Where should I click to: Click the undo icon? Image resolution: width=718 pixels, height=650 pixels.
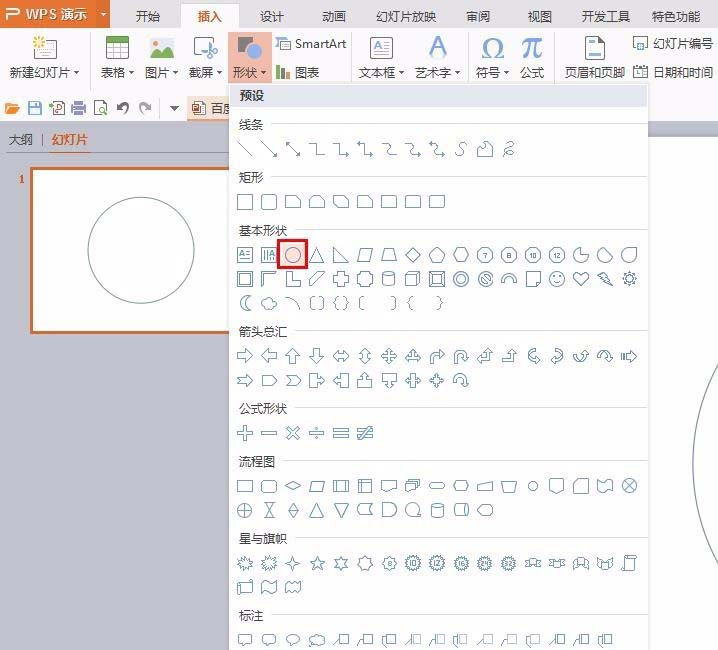click(122, 108)
